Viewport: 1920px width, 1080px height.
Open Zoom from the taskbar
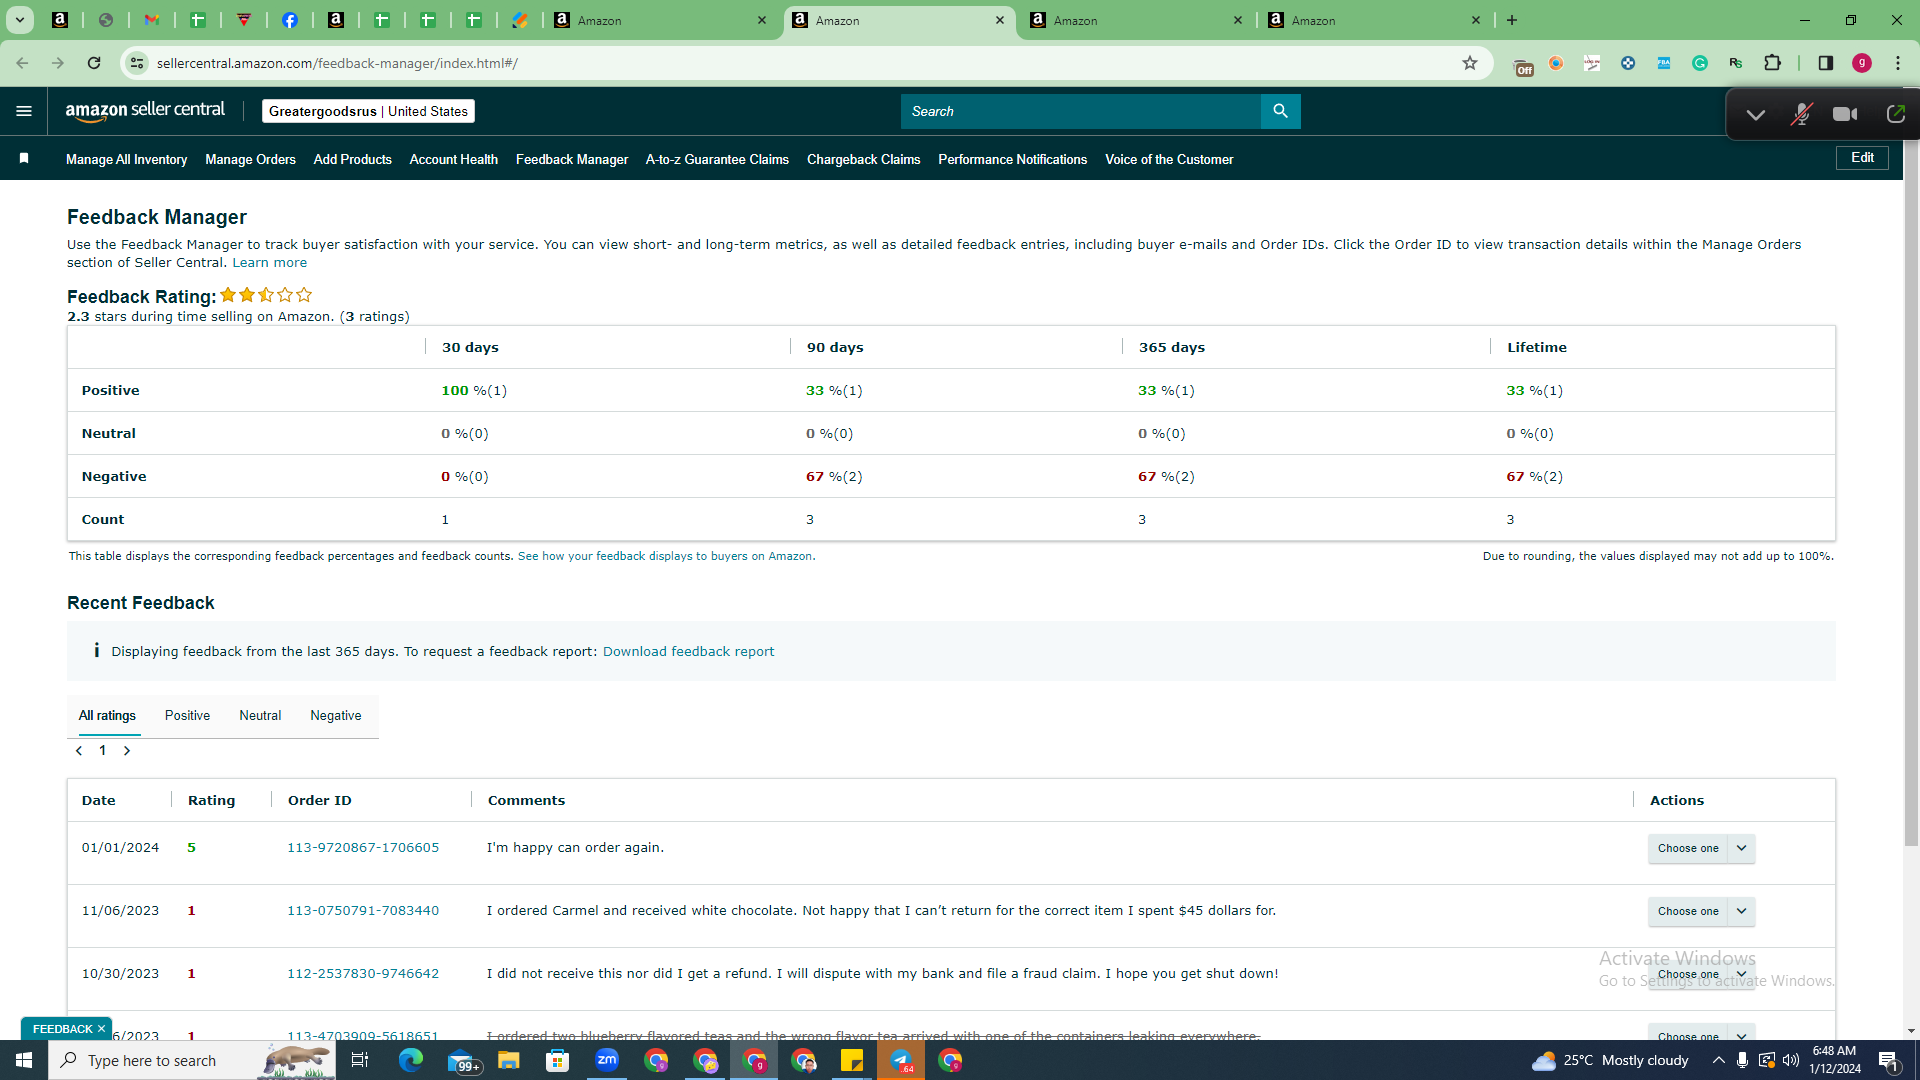[607, 1060]
